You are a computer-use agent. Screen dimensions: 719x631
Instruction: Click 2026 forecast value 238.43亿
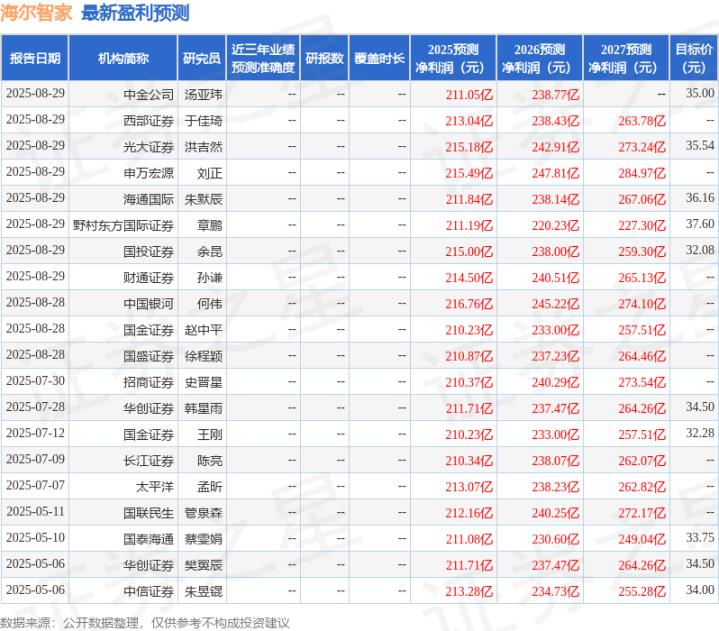[556, 121]
